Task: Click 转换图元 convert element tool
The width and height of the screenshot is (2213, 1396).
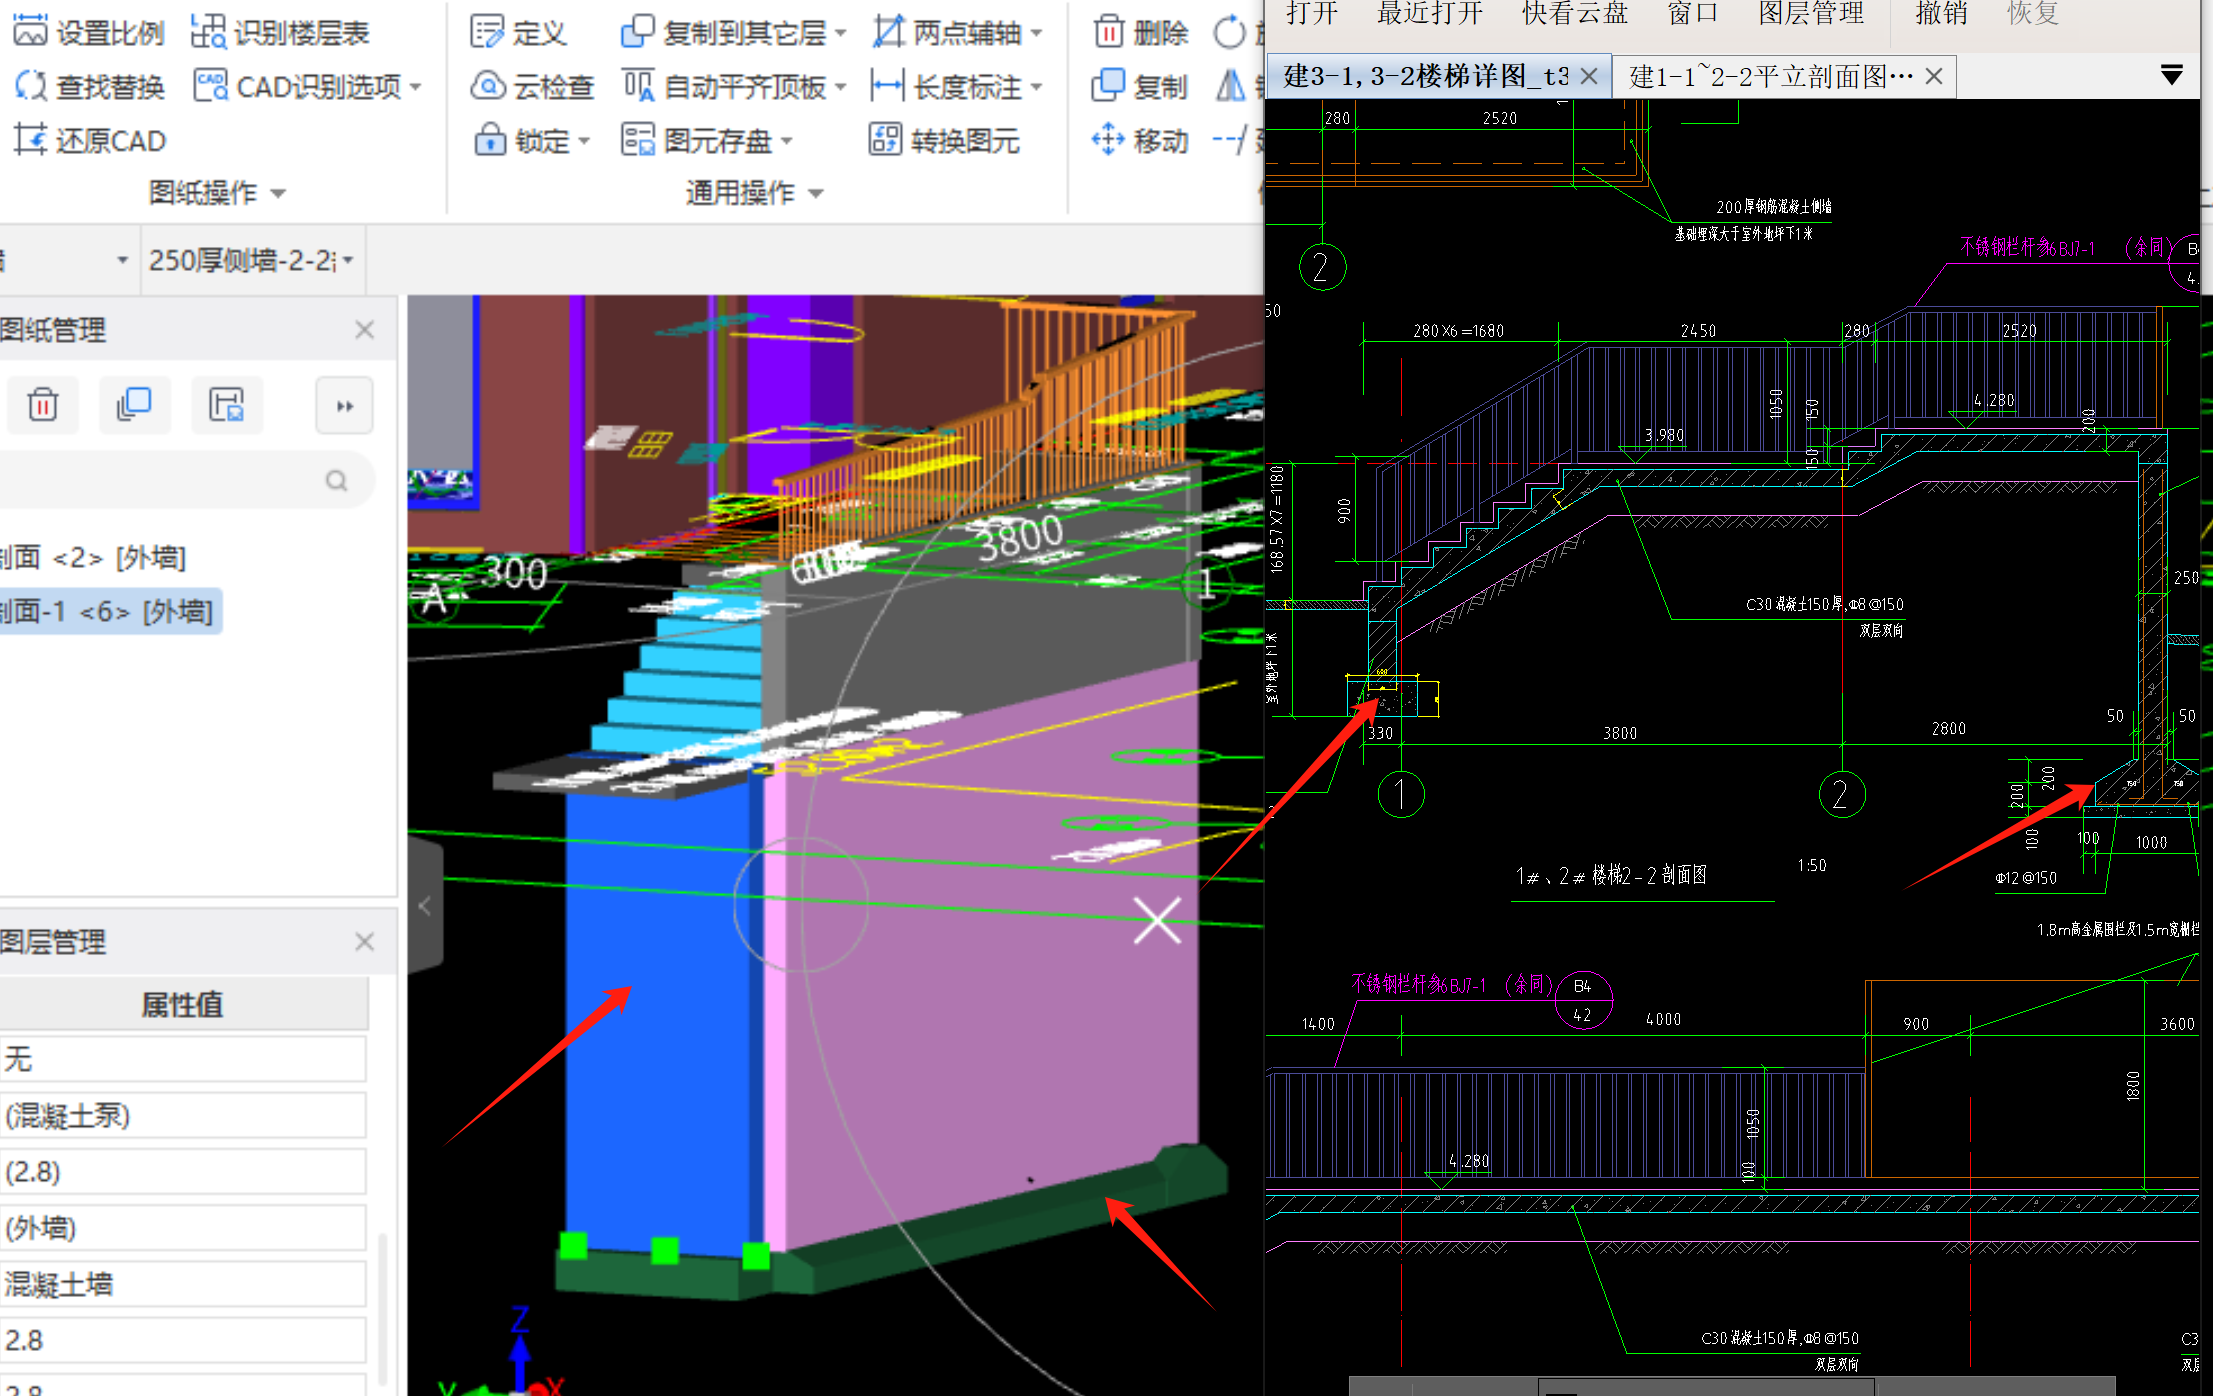Action: click(x=945, y=141)
